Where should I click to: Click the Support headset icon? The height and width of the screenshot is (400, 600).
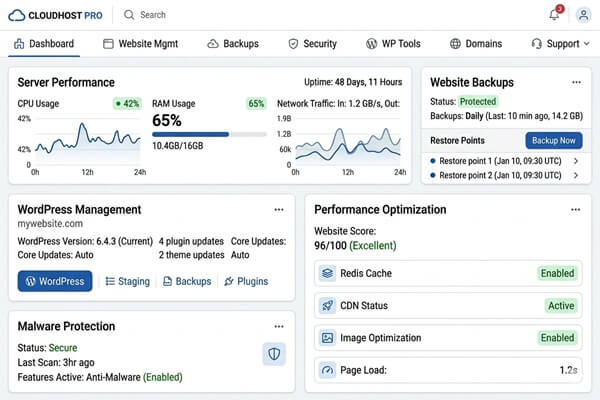tap(536, 44)
